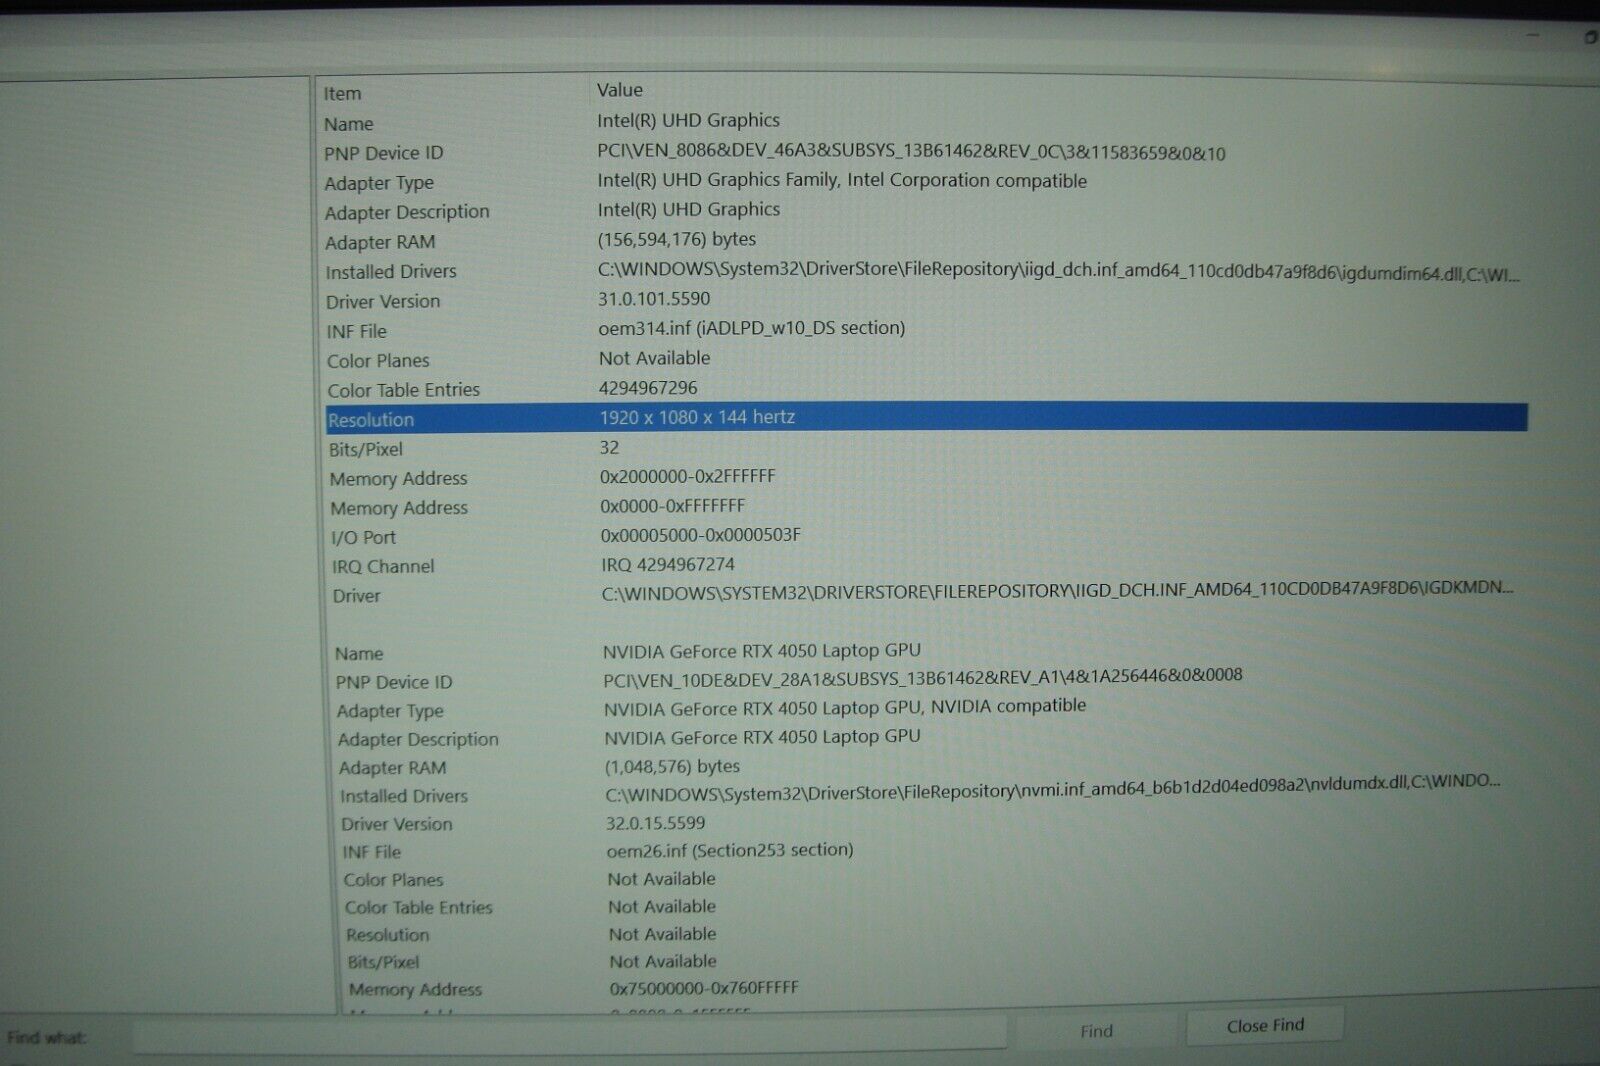Viewport: 1600px width, 1066px height.
Task: Select INF File value oem26.inf
Action: point(730,850)
